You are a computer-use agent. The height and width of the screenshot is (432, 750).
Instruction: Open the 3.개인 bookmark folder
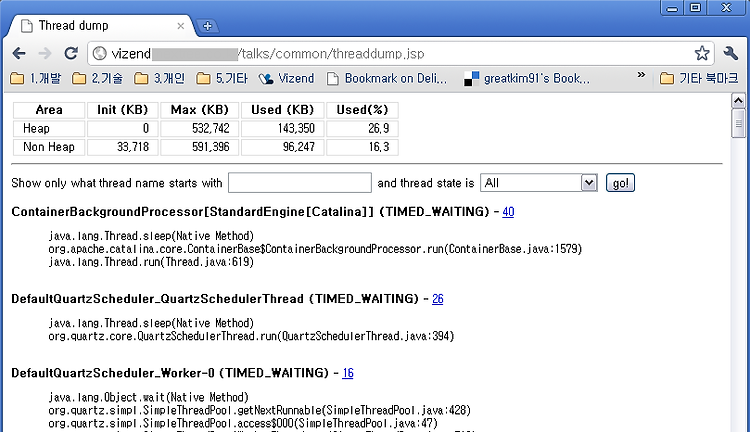(159, 78)
